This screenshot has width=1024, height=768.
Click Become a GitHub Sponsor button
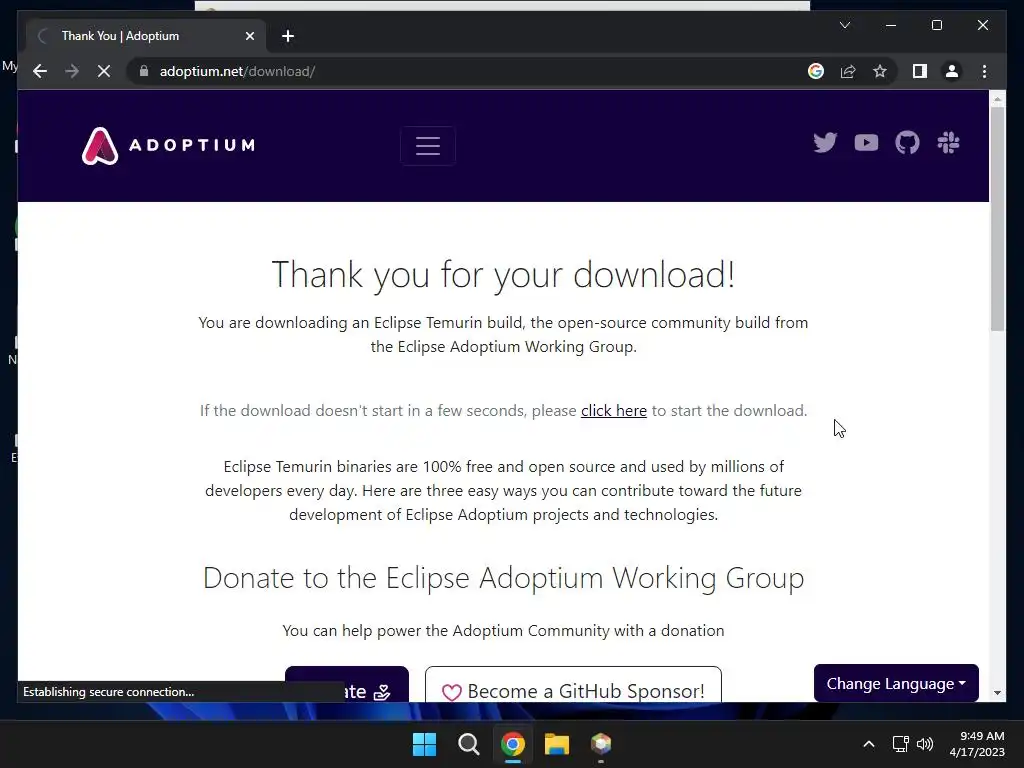point(573,686)
